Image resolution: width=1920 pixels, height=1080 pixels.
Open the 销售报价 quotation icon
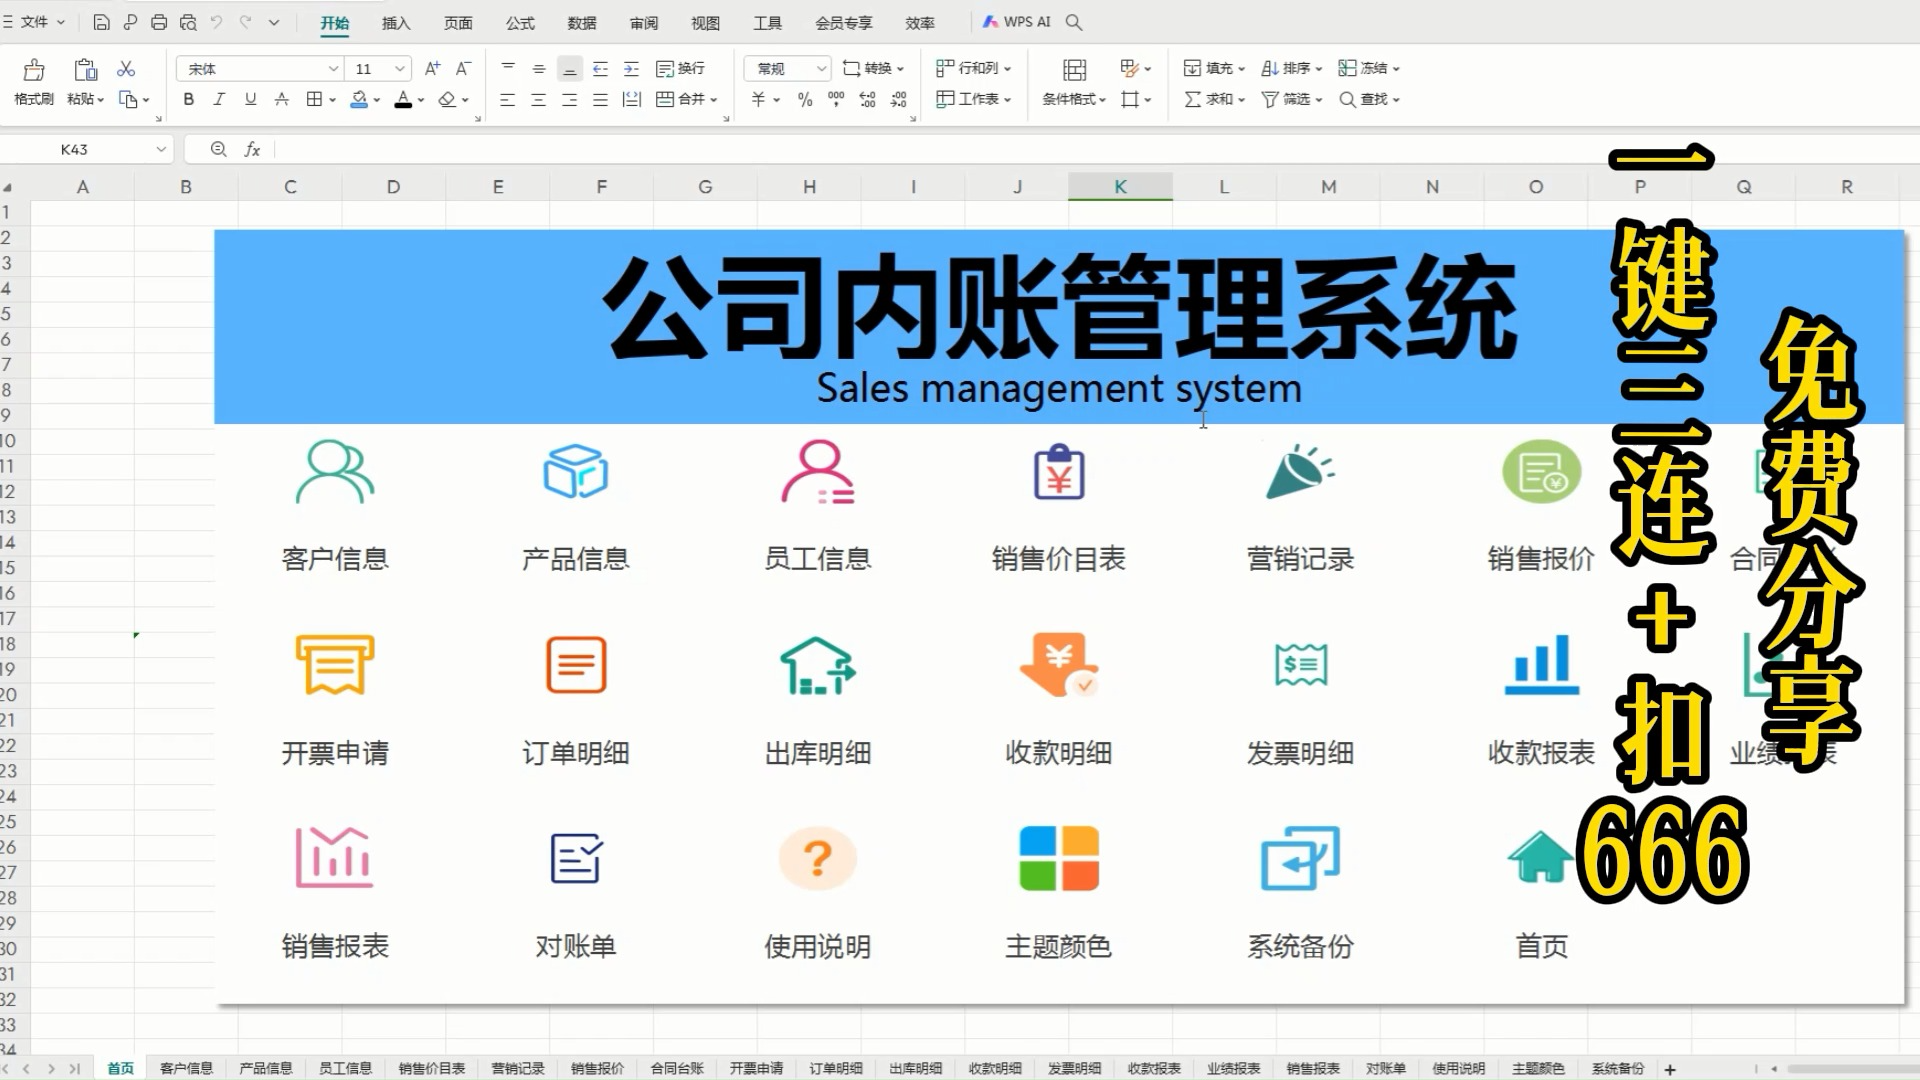point(1541,471)
